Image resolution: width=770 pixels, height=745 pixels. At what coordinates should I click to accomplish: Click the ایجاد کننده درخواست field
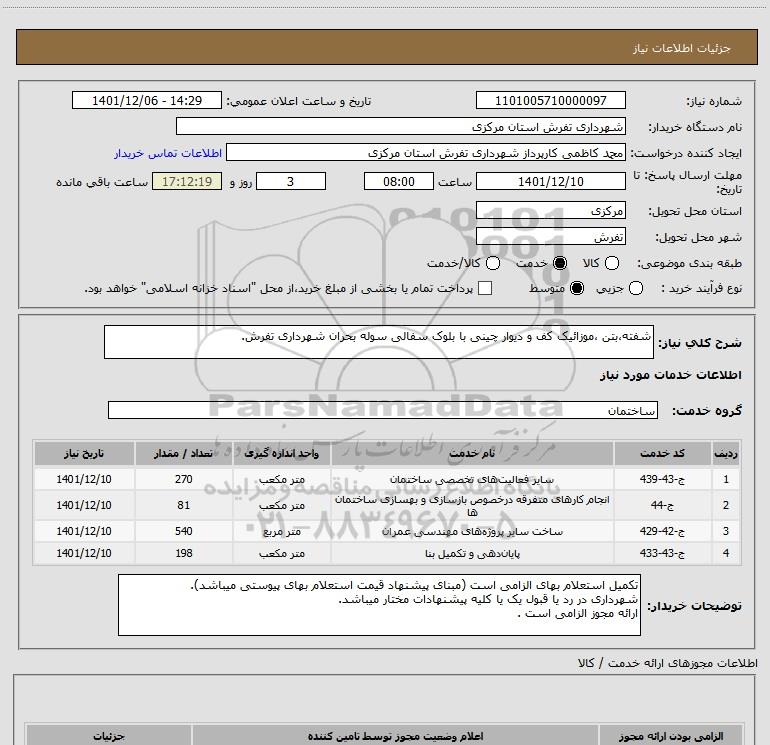(x=426, y=153)
